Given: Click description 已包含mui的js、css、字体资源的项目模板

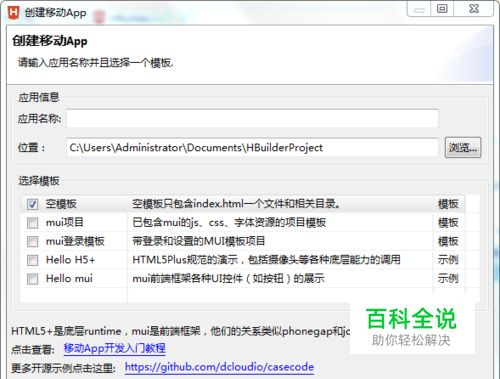Looking at the screenshot, I should pyautogui.click(x=229, y=222).
